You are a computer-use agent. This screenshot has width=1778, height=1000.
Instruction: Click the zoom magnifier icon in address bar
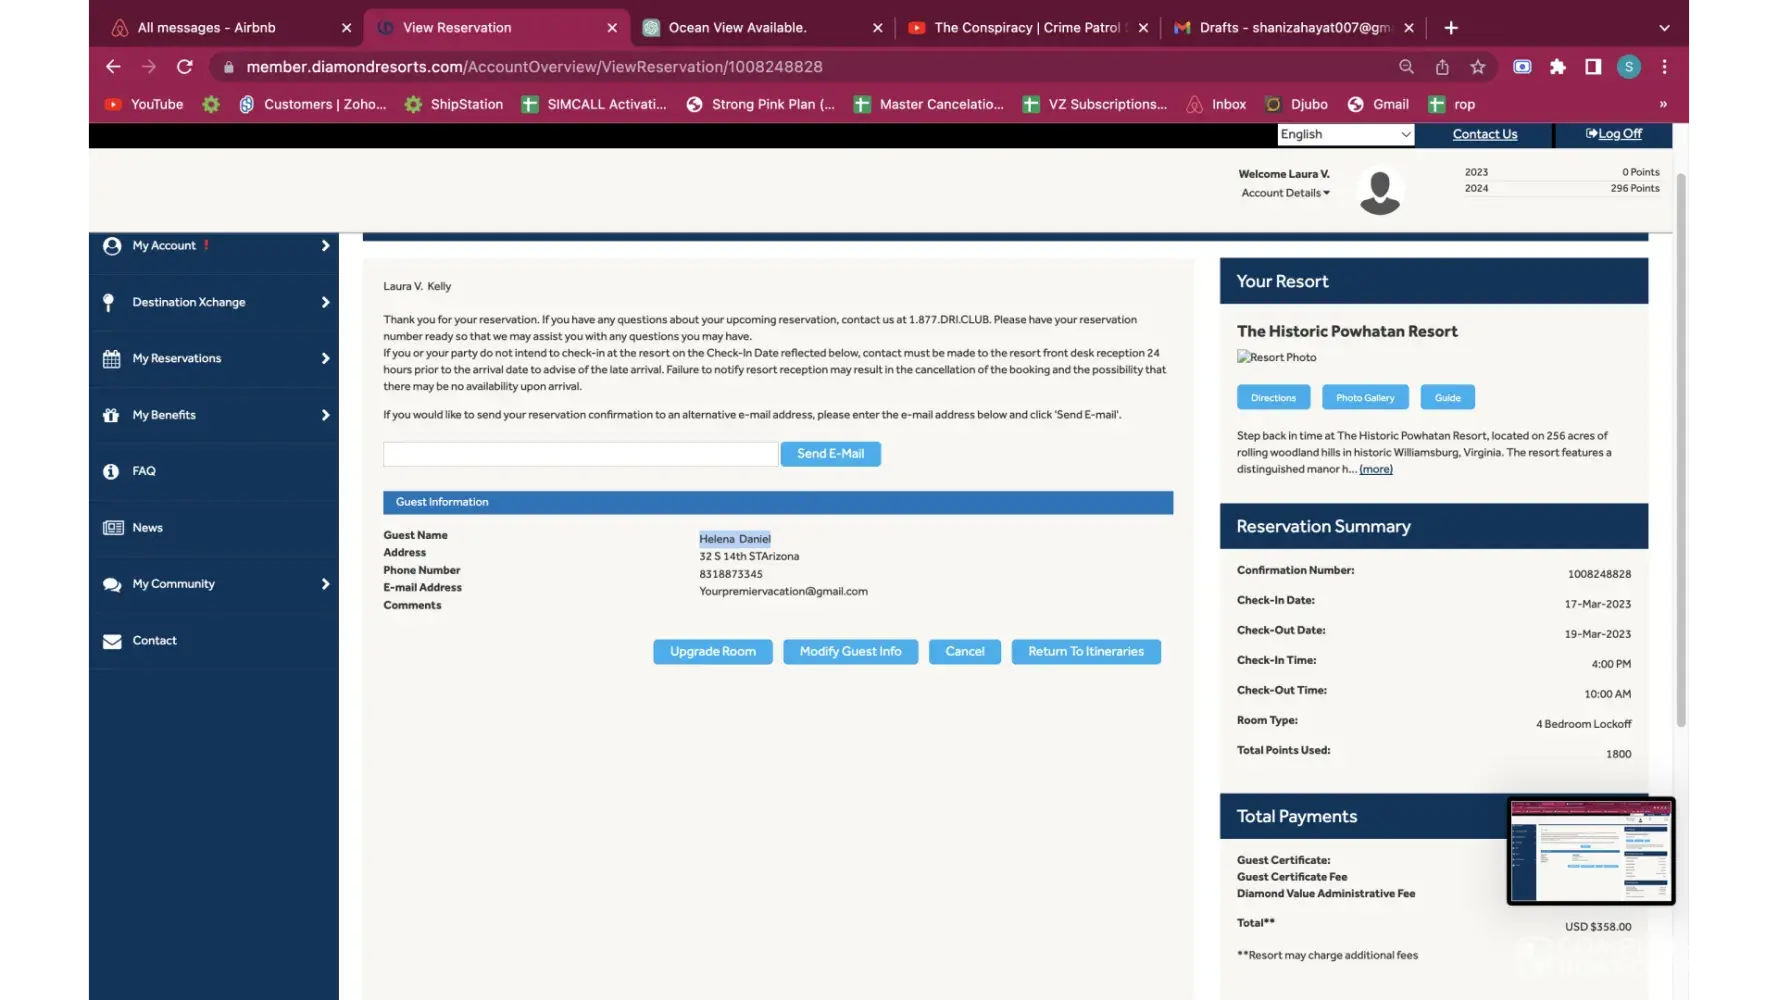tap(1406, 67)
